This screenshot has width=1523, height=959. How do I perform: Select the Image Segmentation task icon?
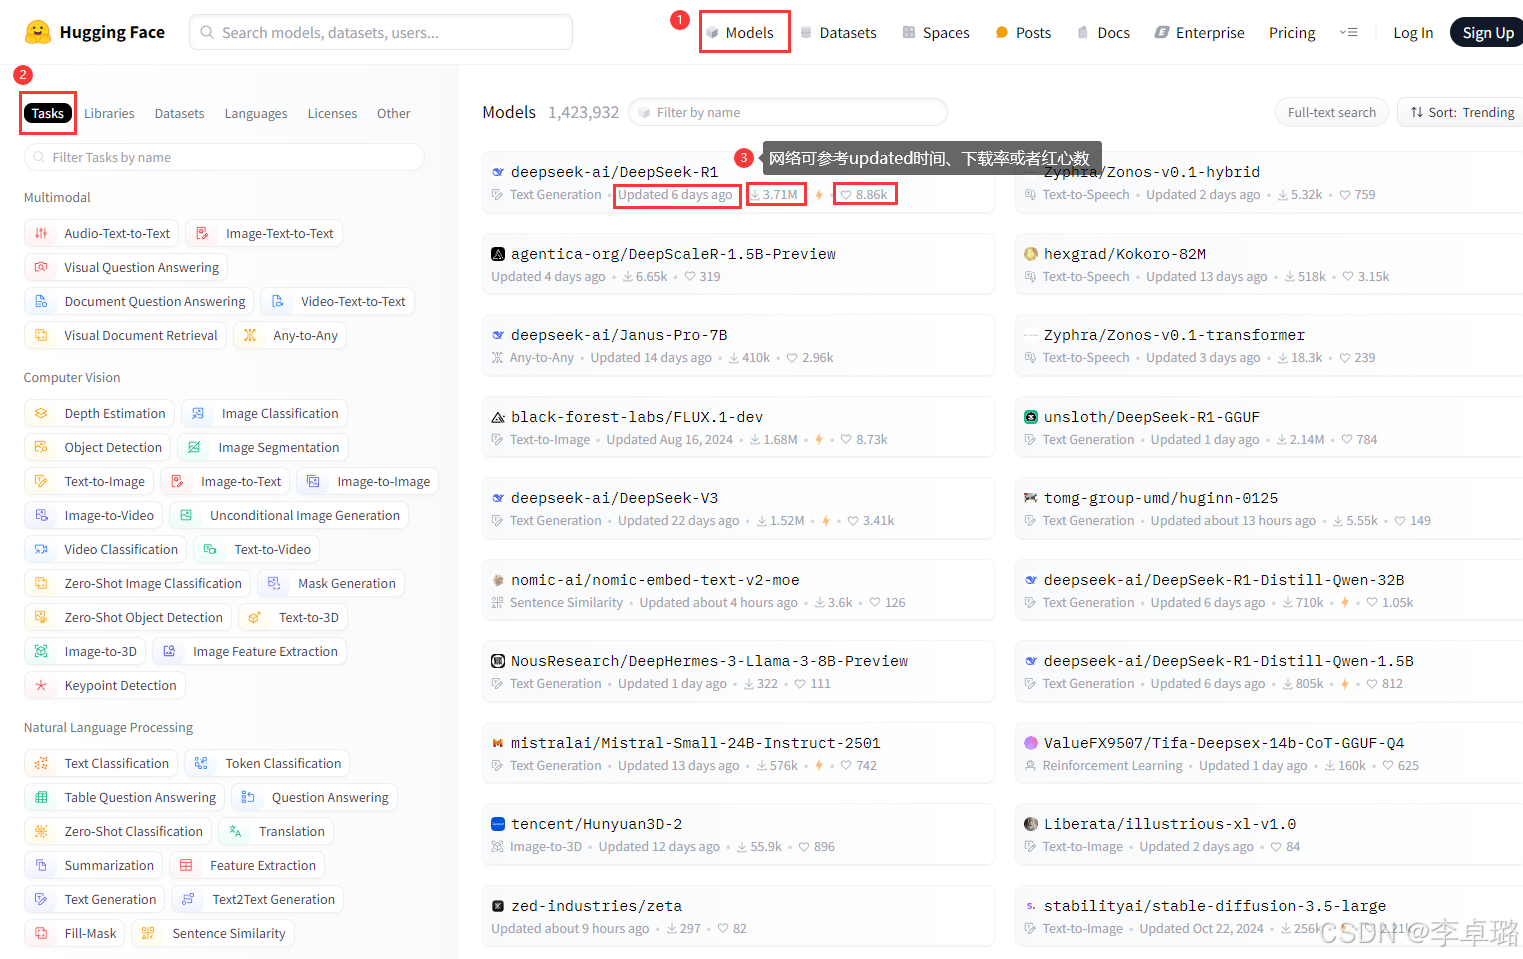pos(195,447)
